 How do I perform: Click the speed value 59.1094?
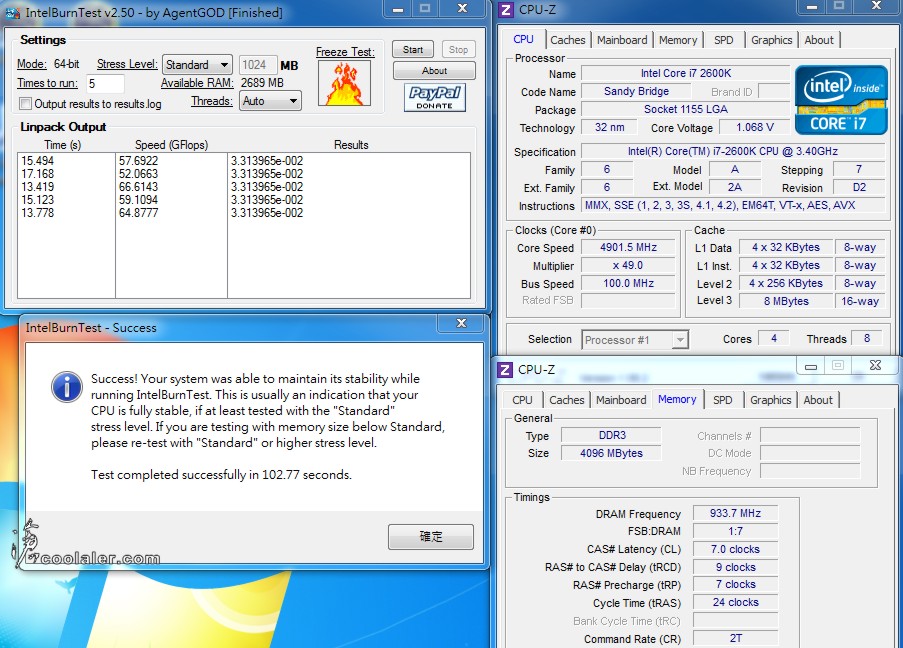pyautogui.click(x=138, y=200)
